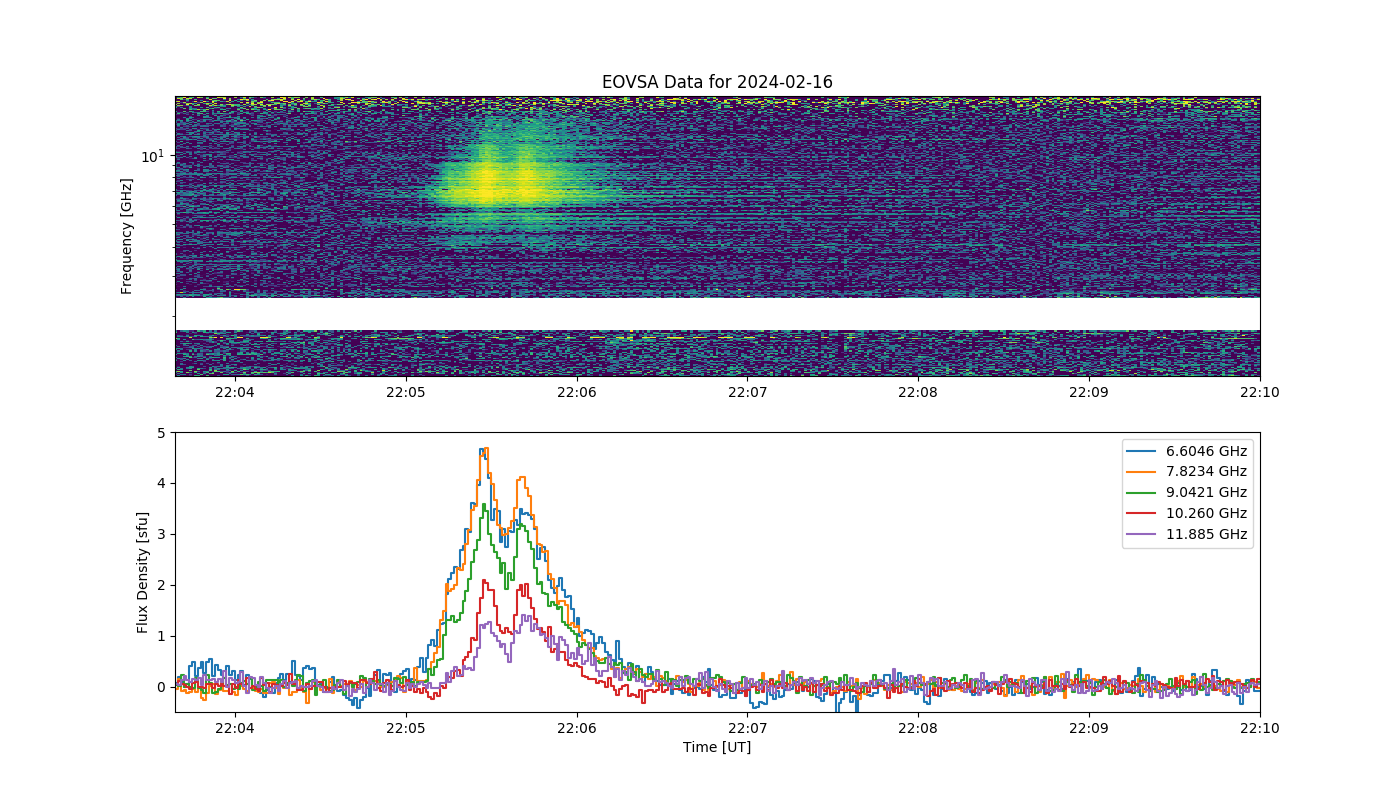Click the 9.0421 GHz legend label
Screen dimensions: 1400x800
click(x=1207, y=492)
